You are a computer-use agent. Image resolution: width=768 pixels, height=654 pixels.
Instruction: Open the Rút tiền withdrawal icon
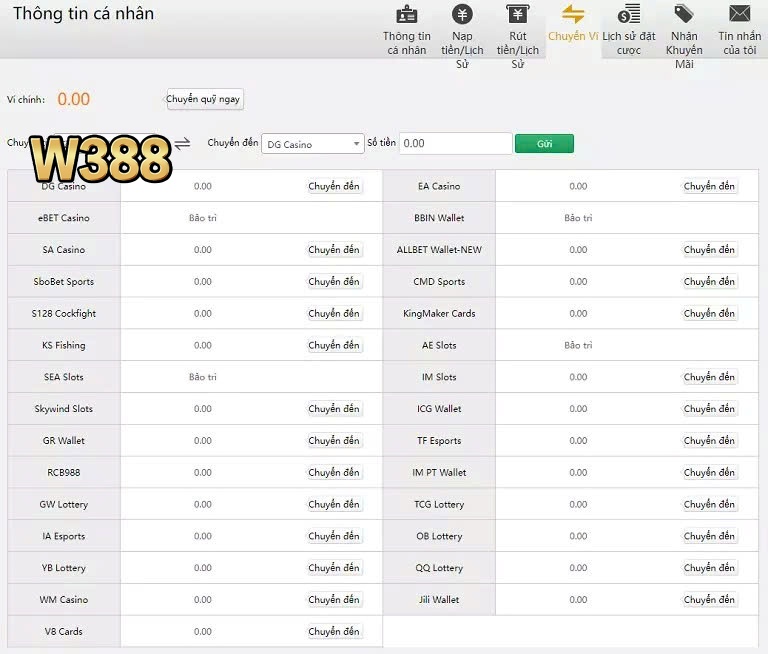tap(518, 14)
